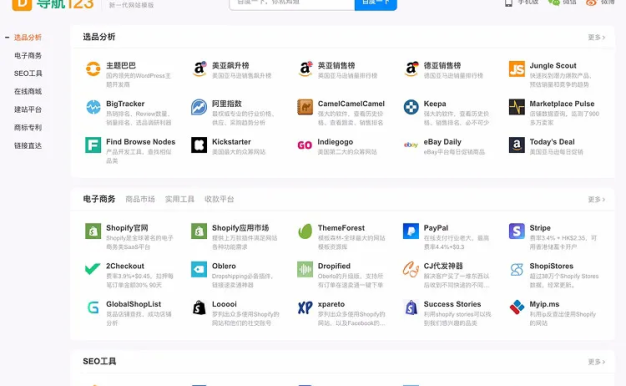Click the 导航123 site logo

[53, 4]
